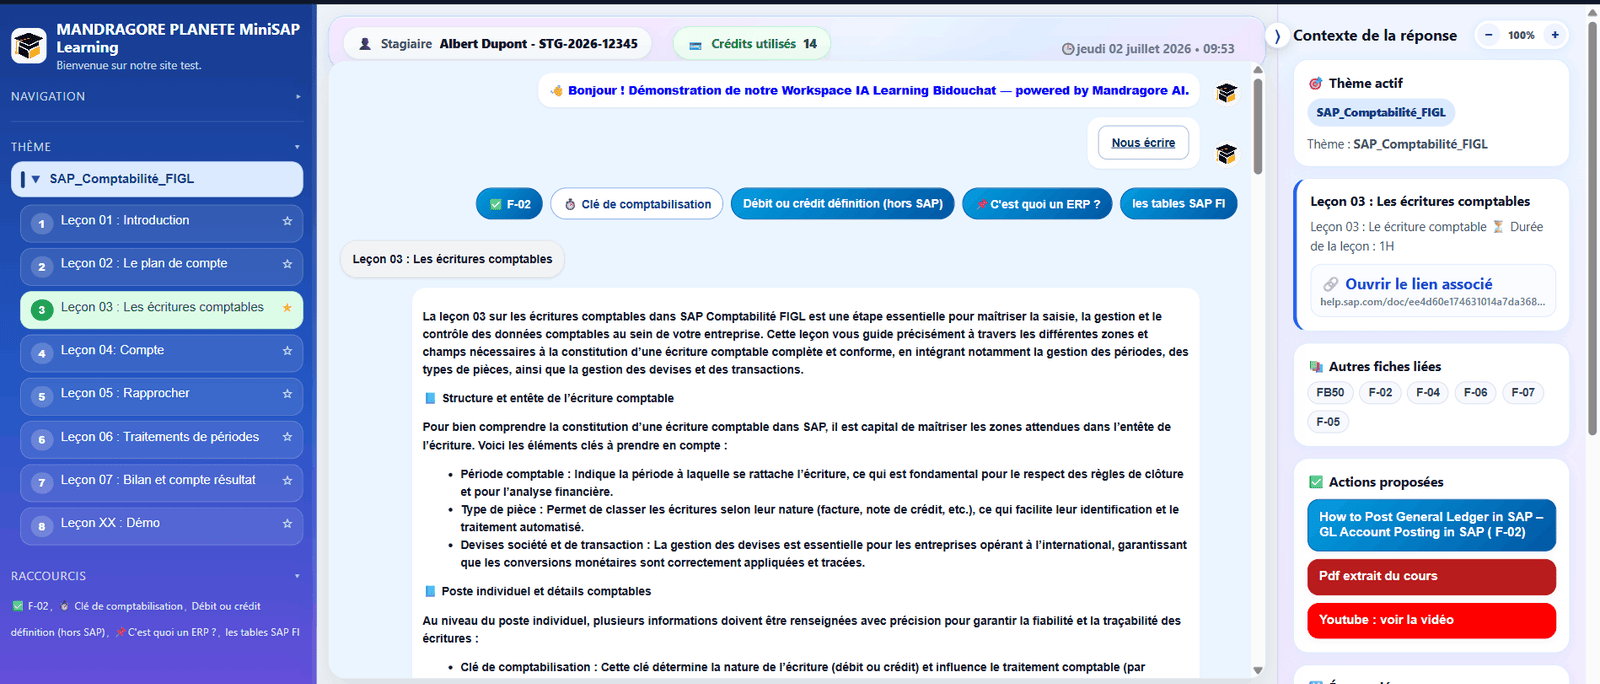Click the graduation cap avatar beside the greeting
Viewport: 1600px width, 684px height.
[x=1226, y=92]
